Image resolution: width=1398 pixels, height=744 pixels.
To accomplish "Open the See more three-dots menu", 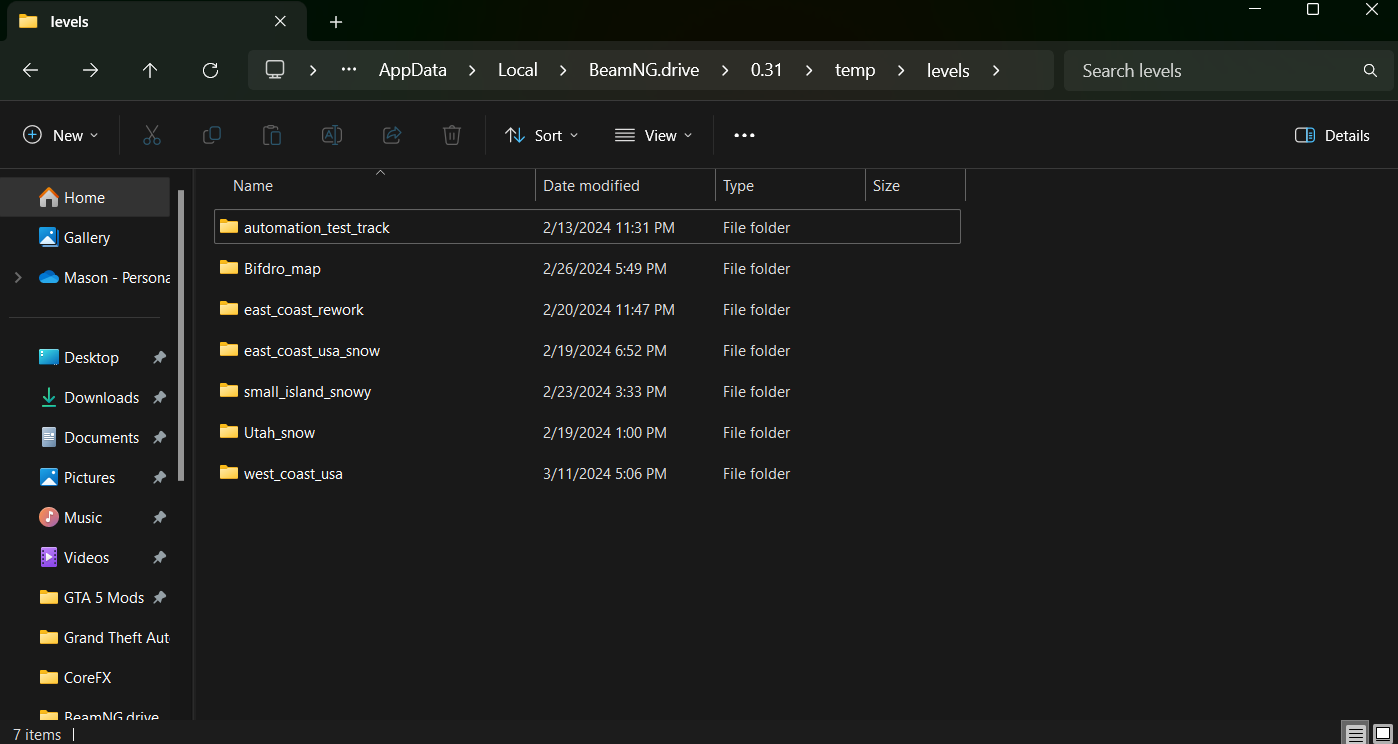I will click(x=744, y=135).
